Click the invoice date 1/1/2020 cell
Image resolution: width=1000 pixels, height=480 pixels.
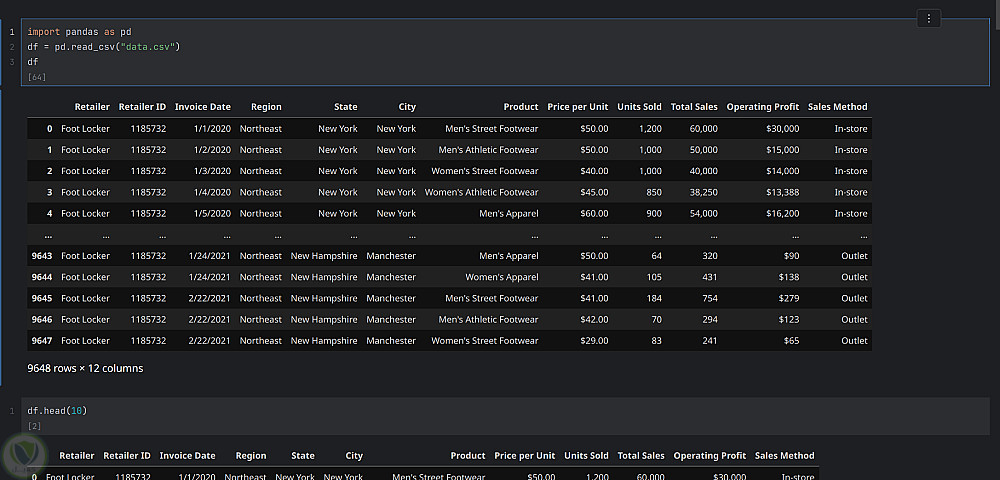coord(212,128)
